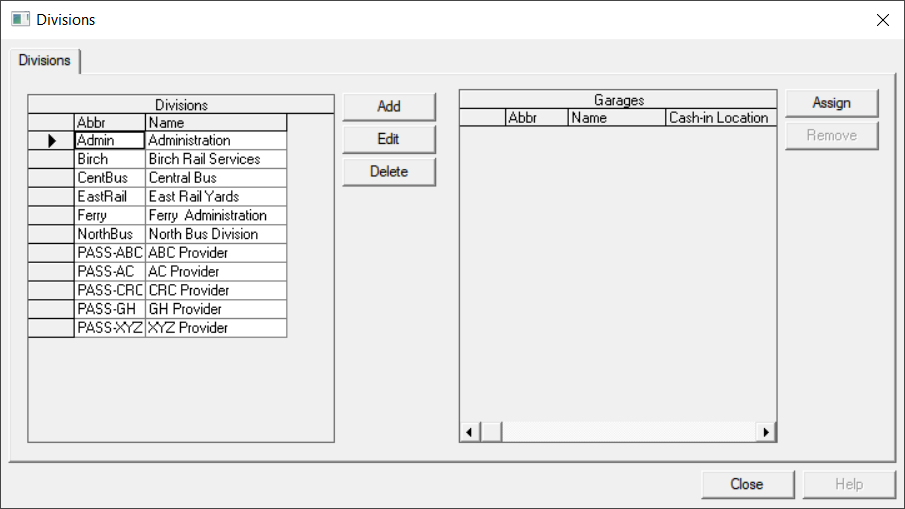Click the Add button
Viewport: 905px width, 509px height.
click(388, 107)
